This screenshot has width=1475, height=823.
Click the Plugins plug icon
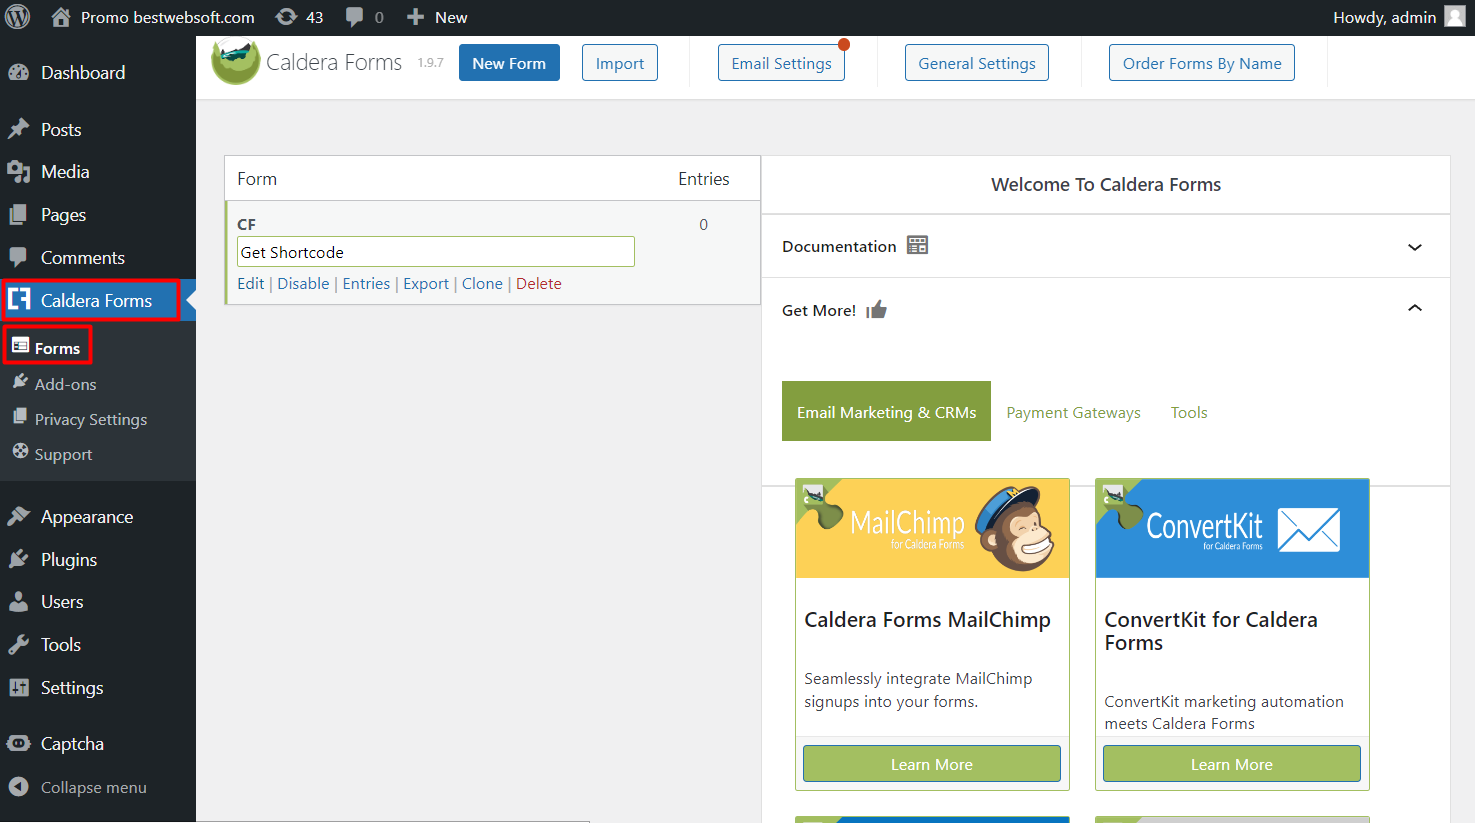click(18, 559)
